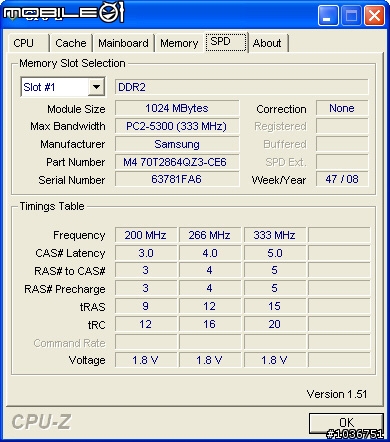Click the 200 MHz frequency cell

(146, 235)
